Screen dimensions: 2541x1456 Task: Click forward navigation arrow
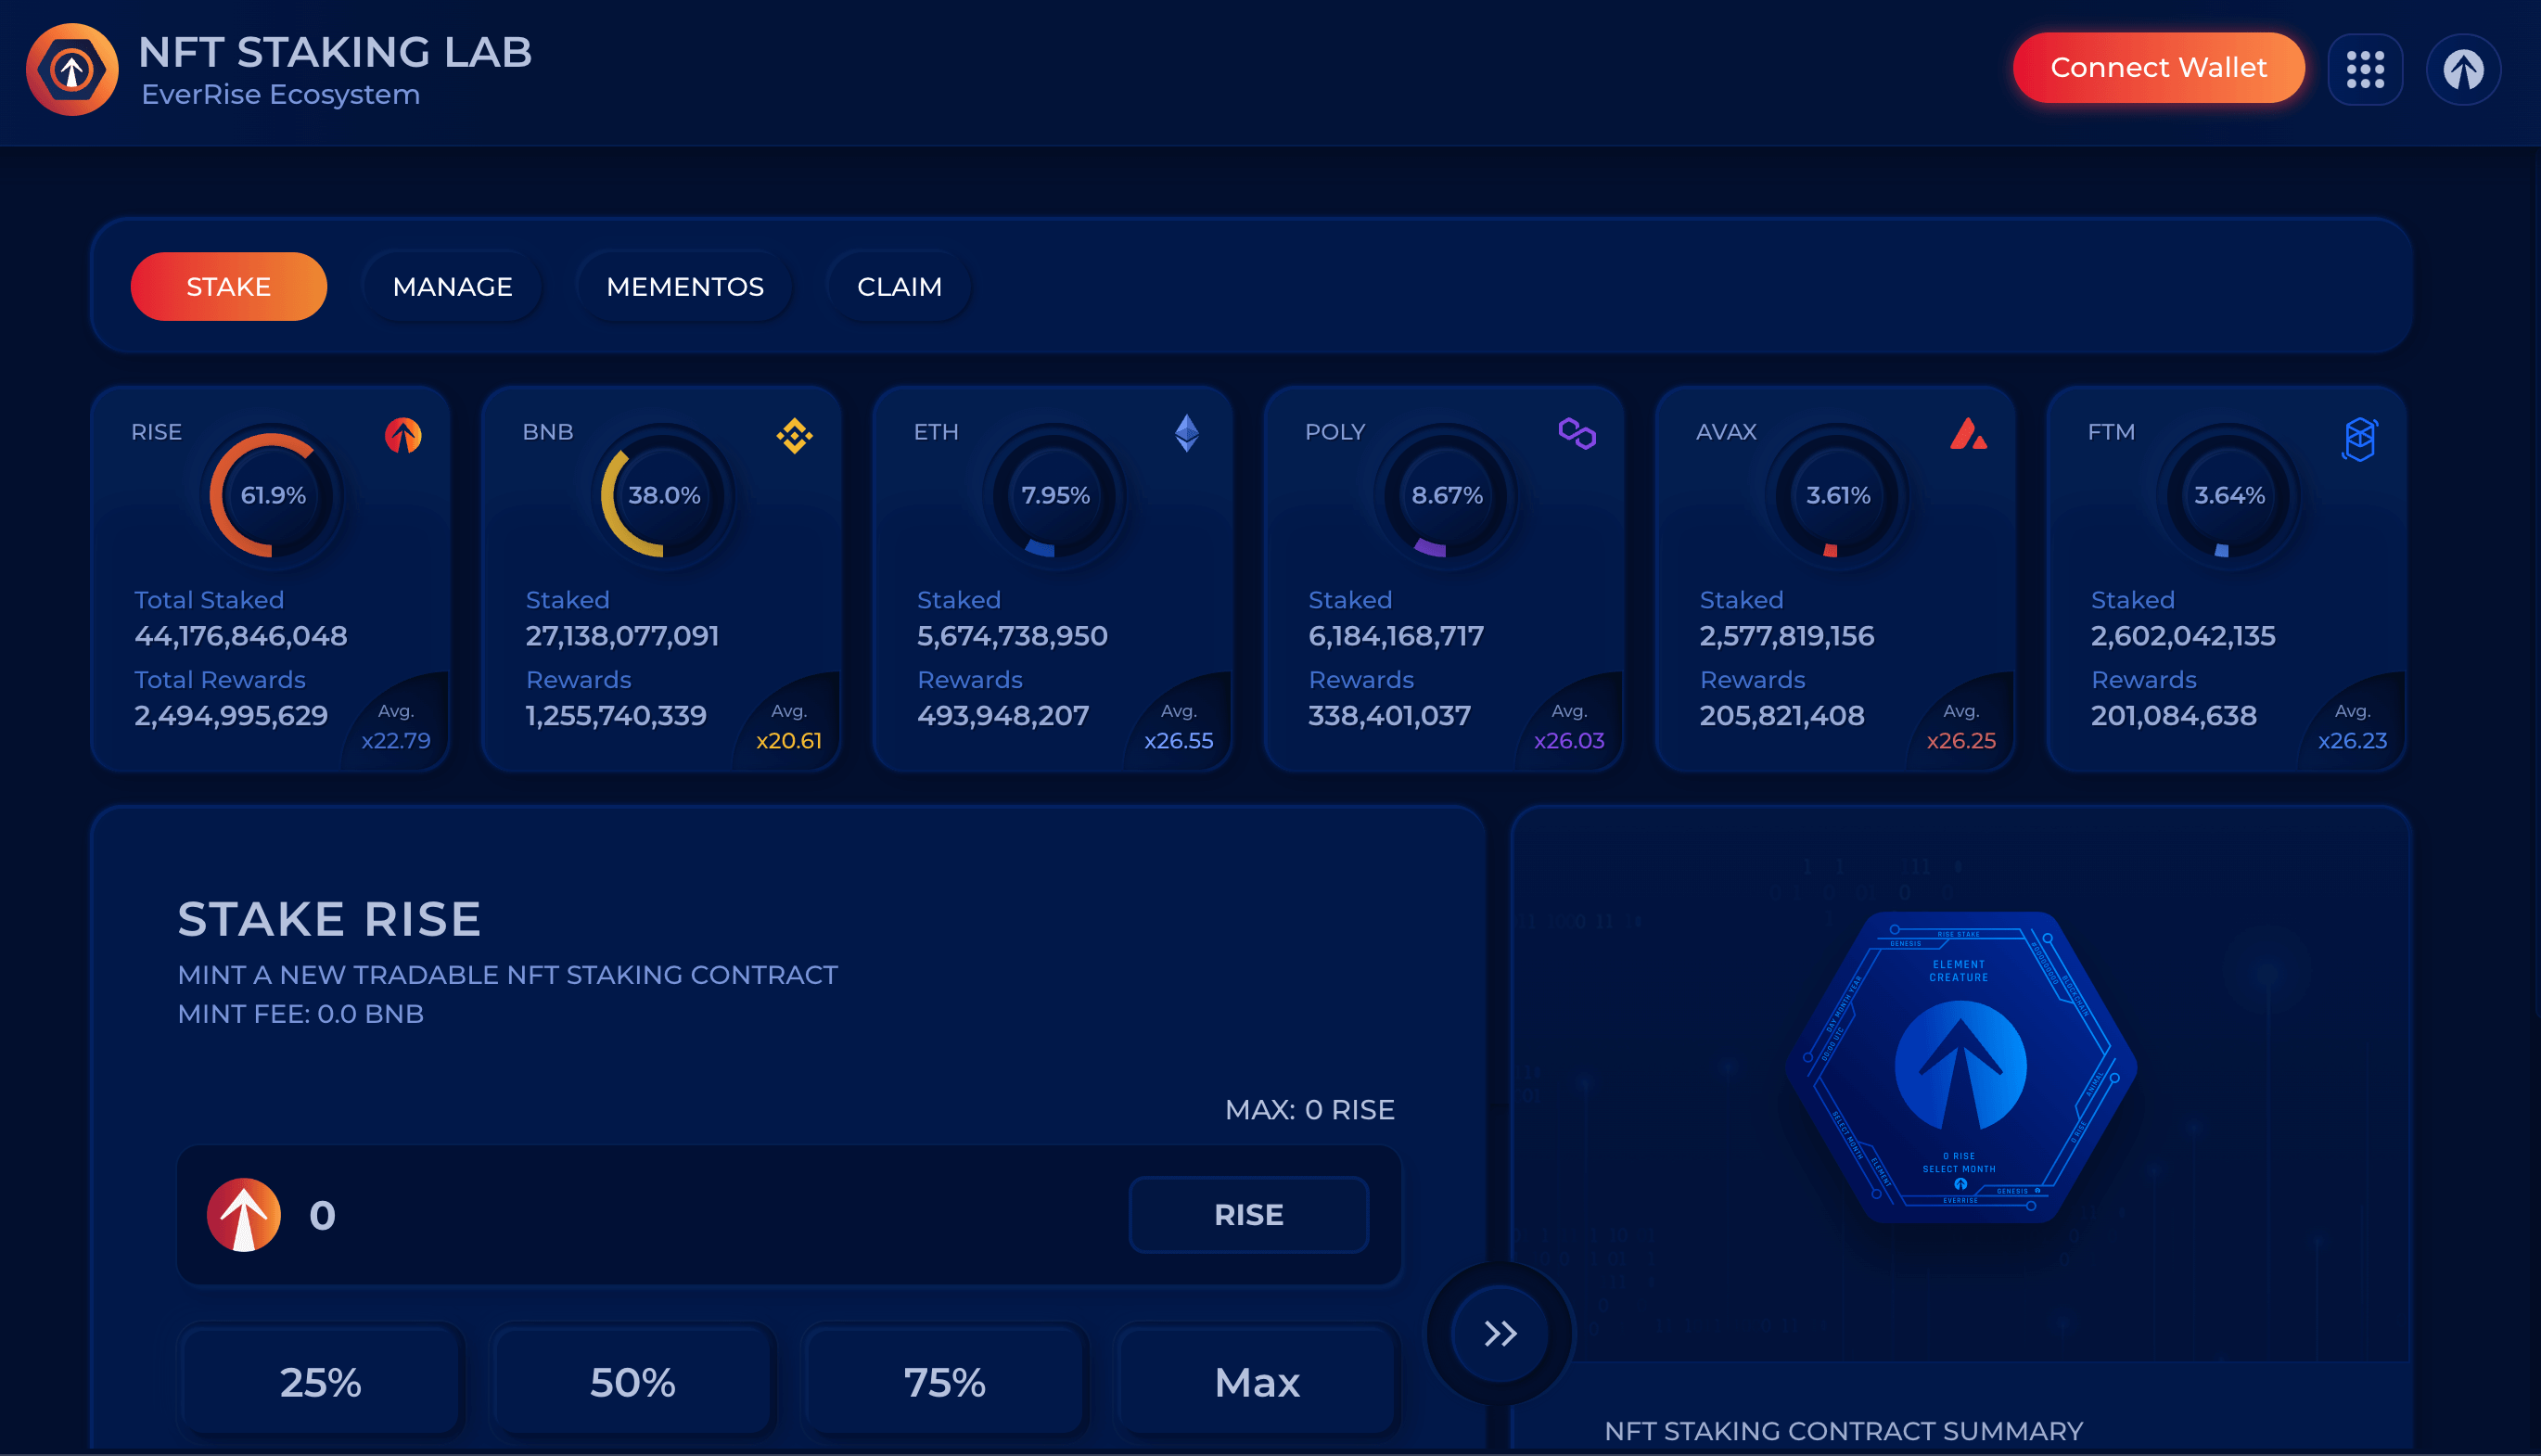click(1500, 1332)
